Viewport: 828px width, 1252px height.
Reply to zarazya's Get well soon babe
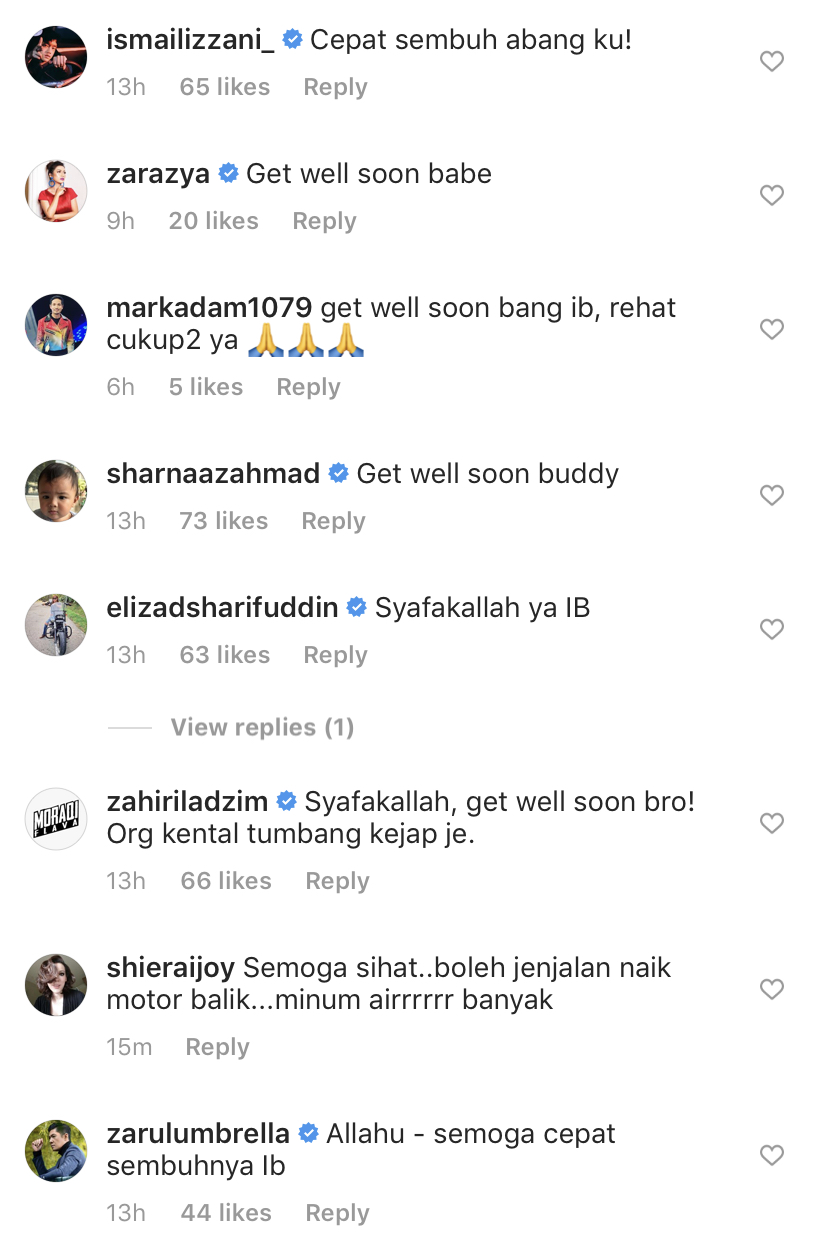[324, 221]
